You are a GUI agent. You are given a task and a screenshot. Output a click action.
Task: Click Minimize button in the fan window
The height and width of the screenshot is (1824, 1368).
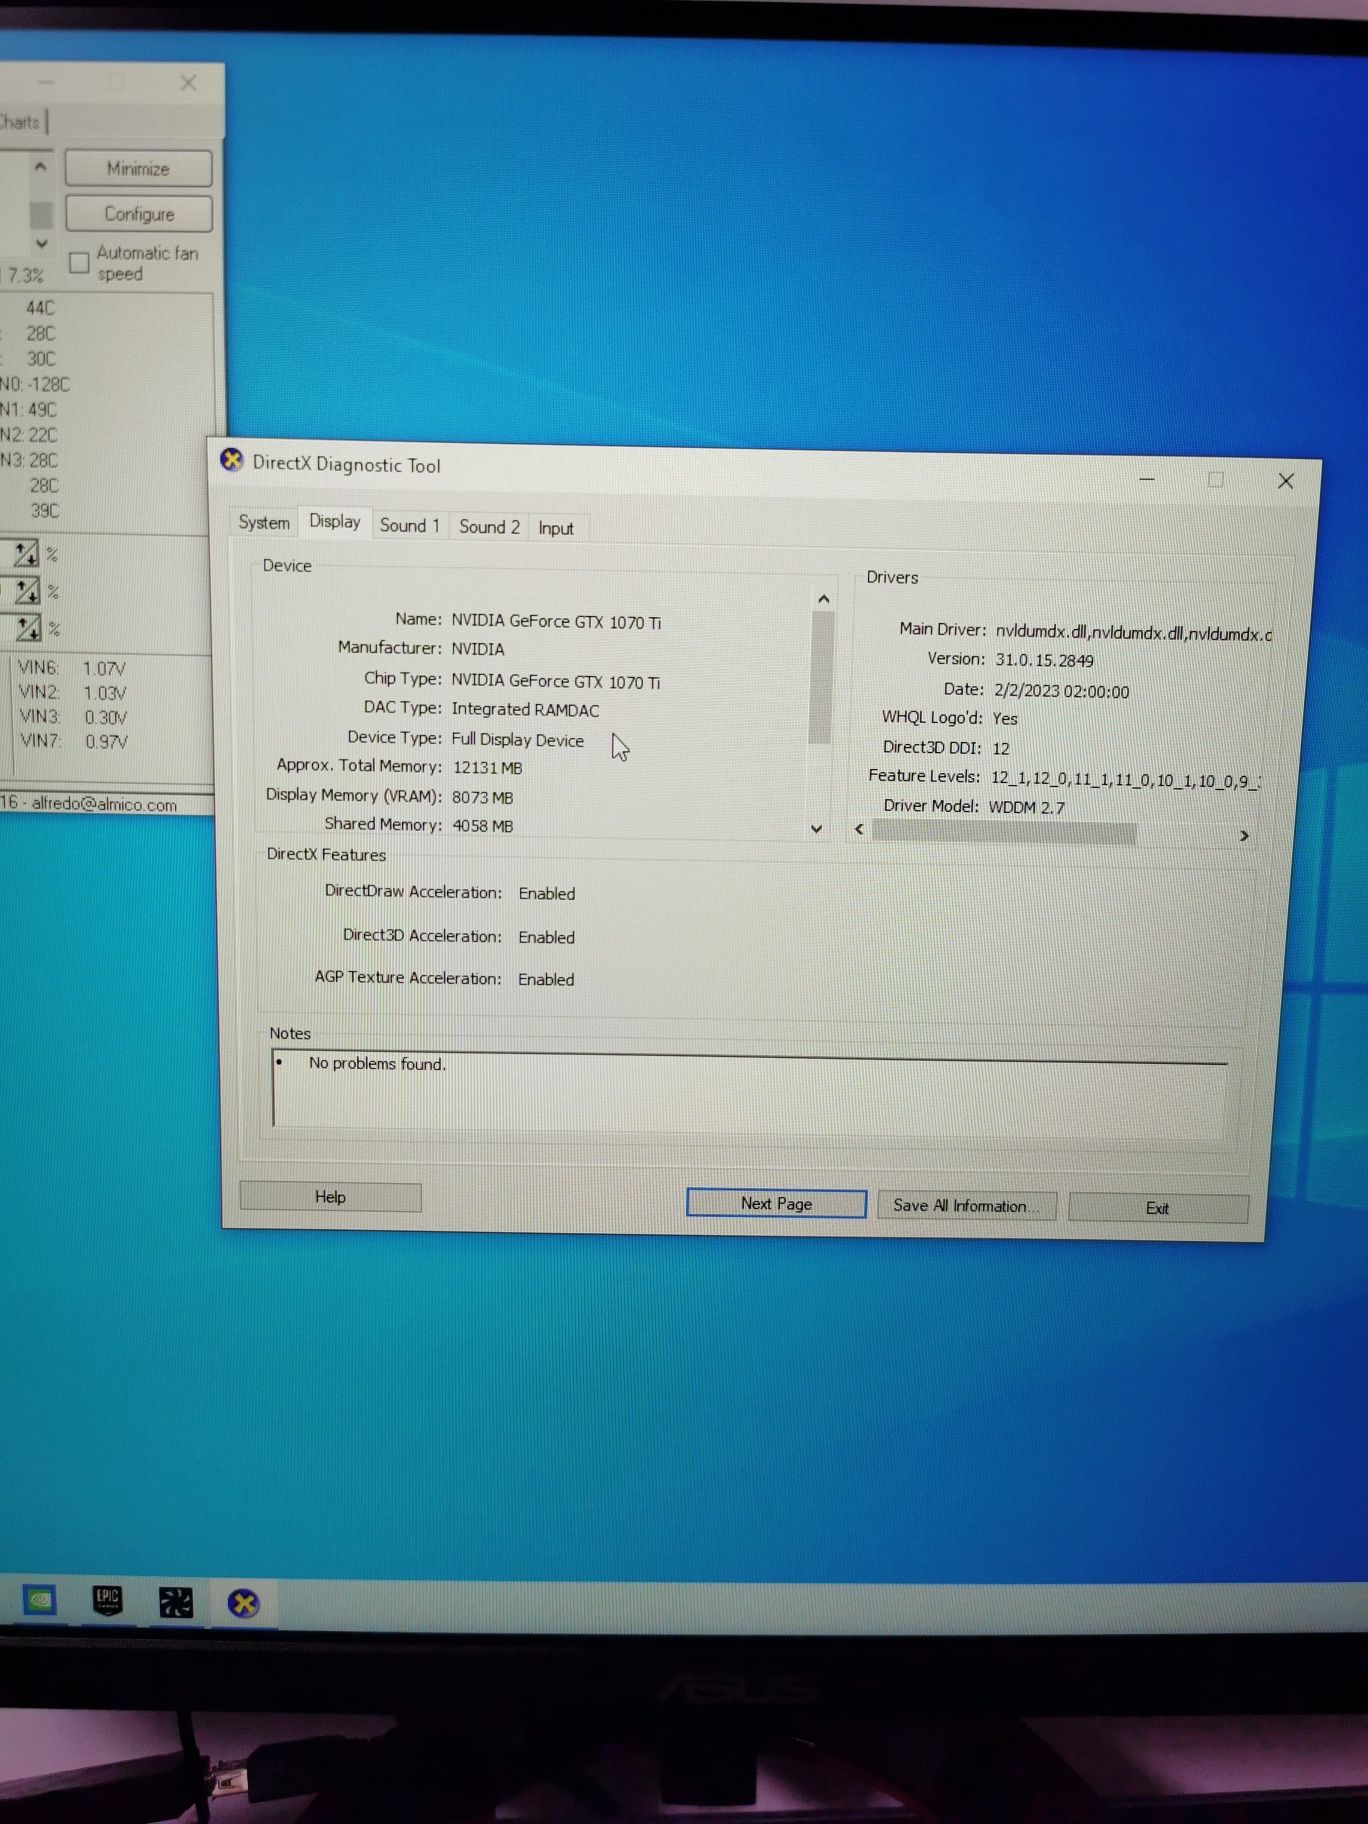point(138,168)
